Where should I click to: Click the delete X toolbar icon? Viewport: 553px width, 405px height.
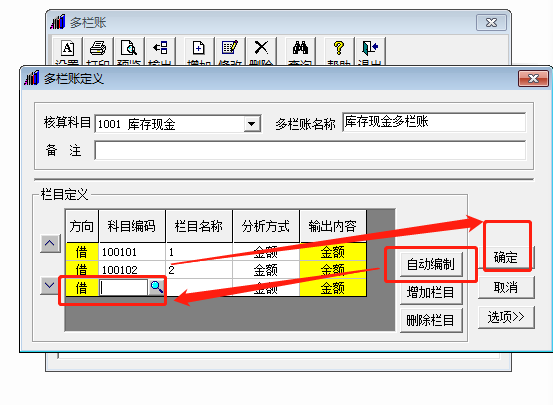(261, 48)
